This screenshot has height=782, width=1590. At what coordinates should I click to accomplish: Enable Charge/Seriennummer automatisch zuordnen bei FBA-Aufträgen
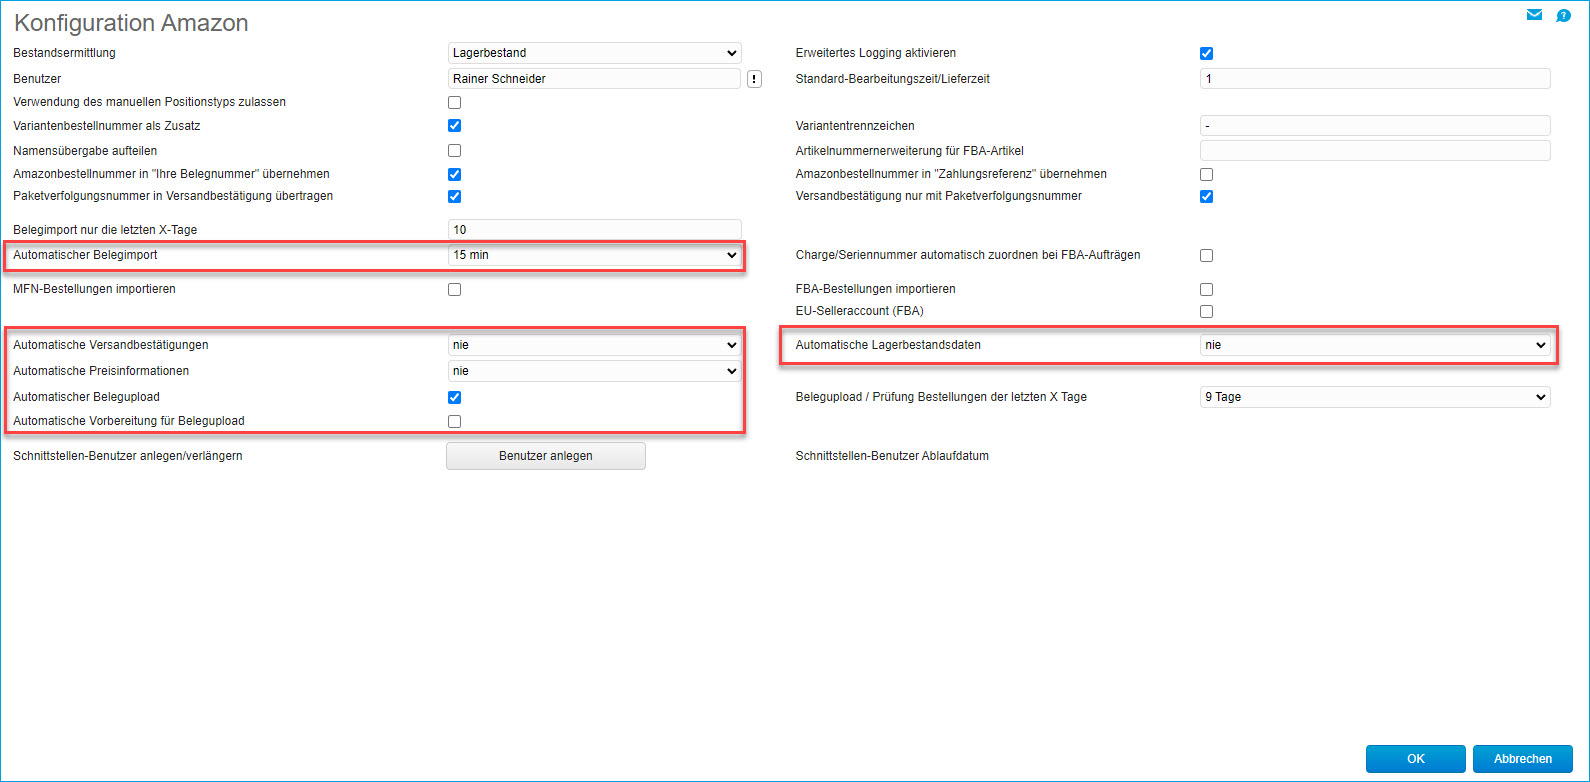pyautogui.click(x=1207, y=255)
